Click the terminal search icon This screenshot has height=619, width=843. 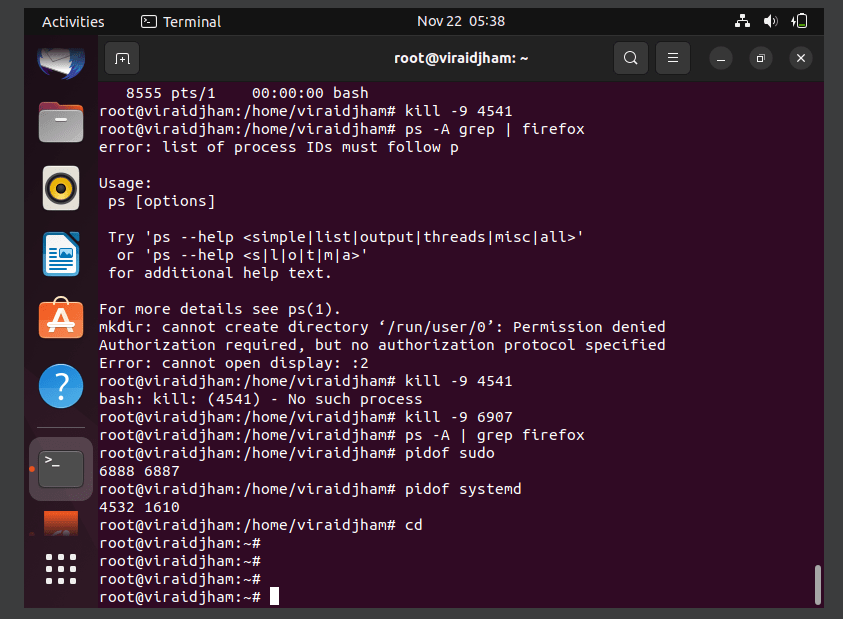point(631,58)
